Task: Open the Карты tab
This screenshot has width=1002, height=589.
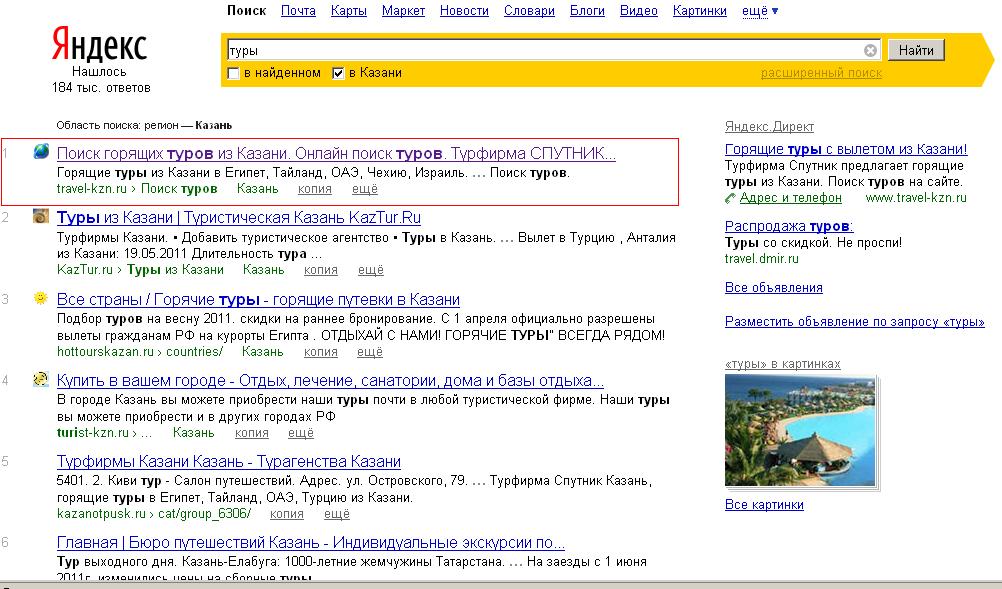Action: click(348, 11)
